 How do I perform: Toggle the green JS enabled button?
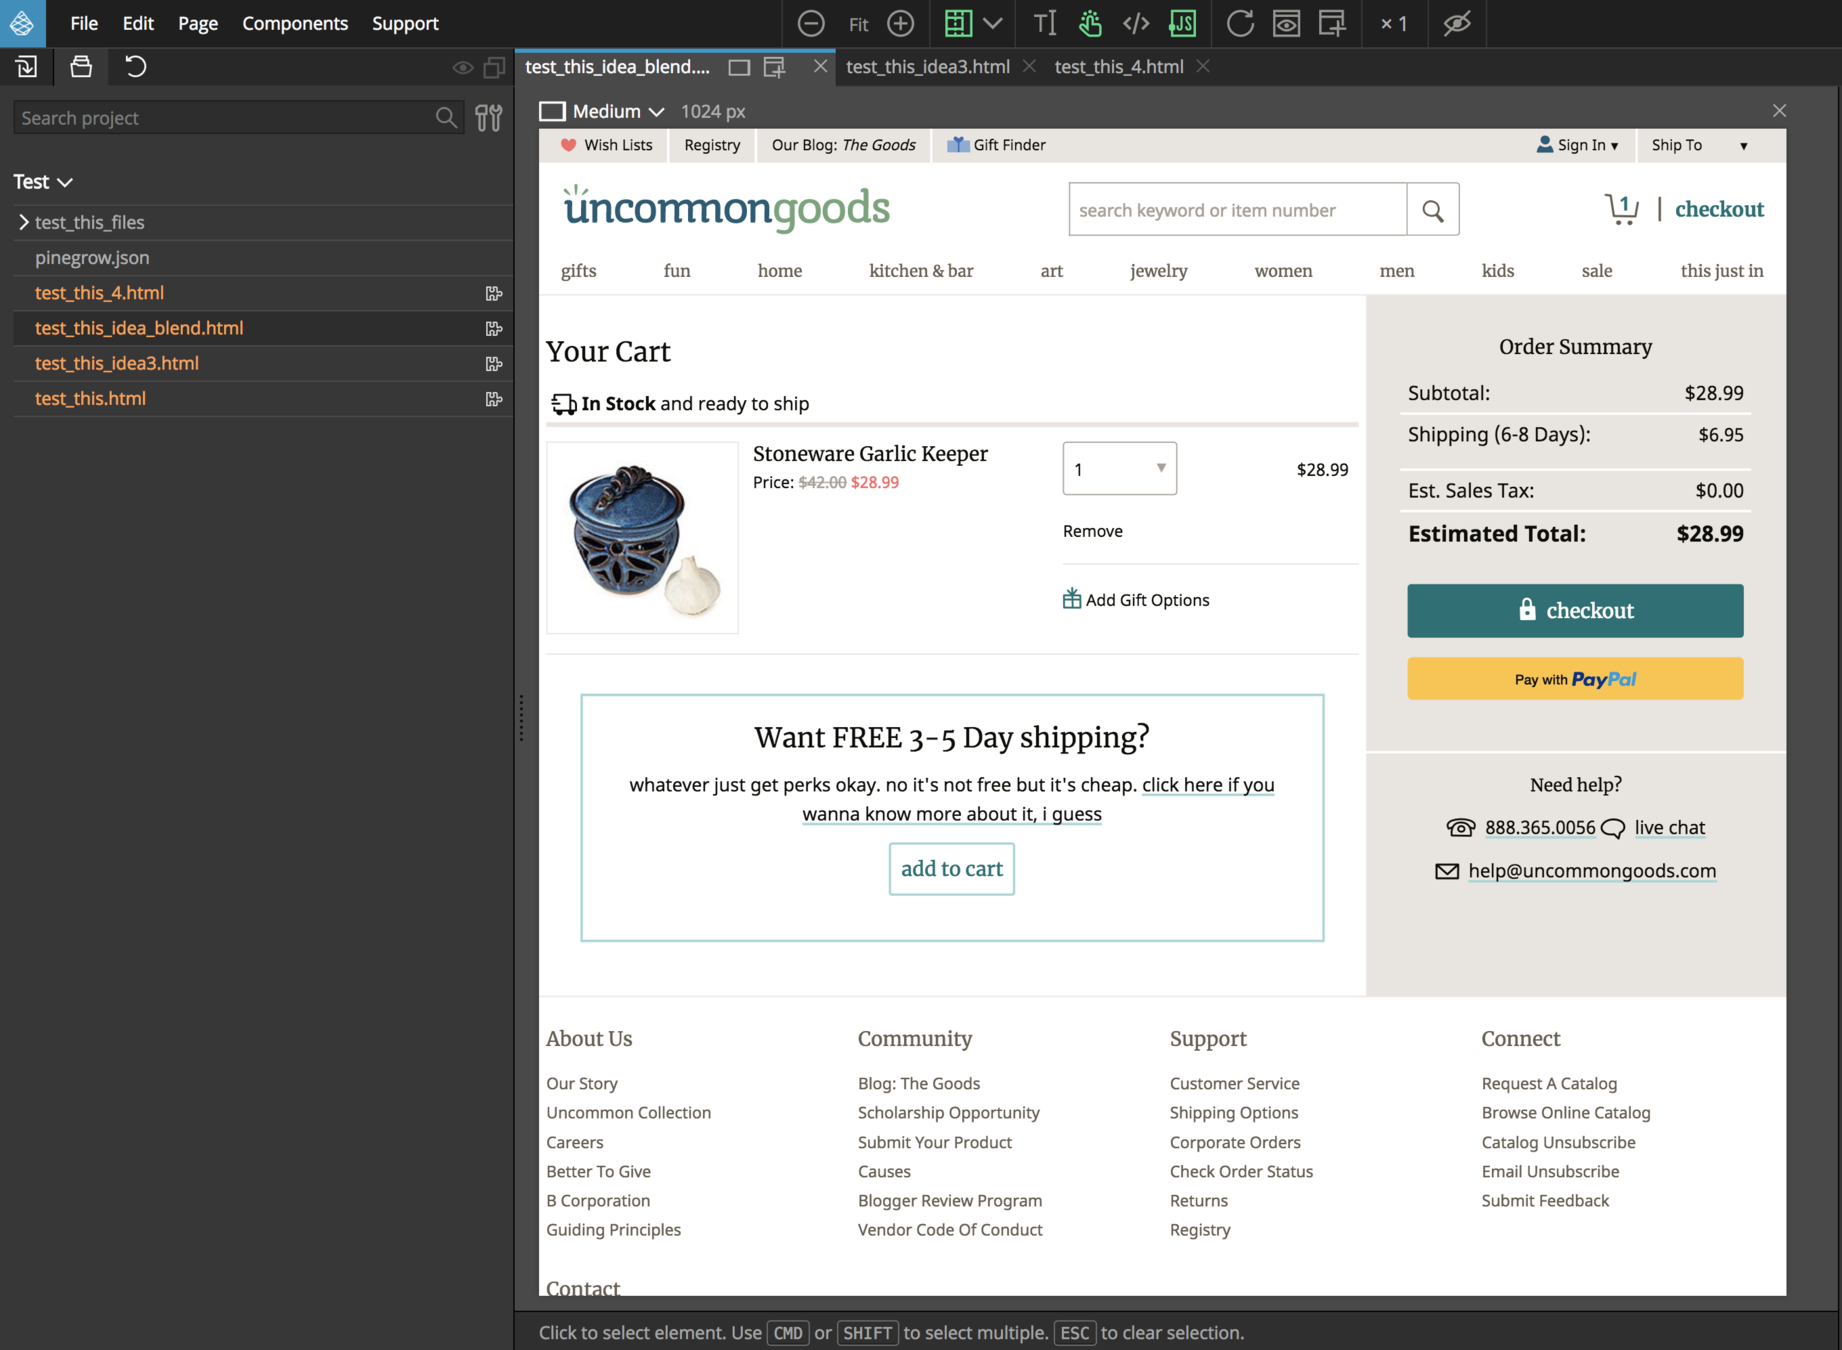pos(1183,23)
